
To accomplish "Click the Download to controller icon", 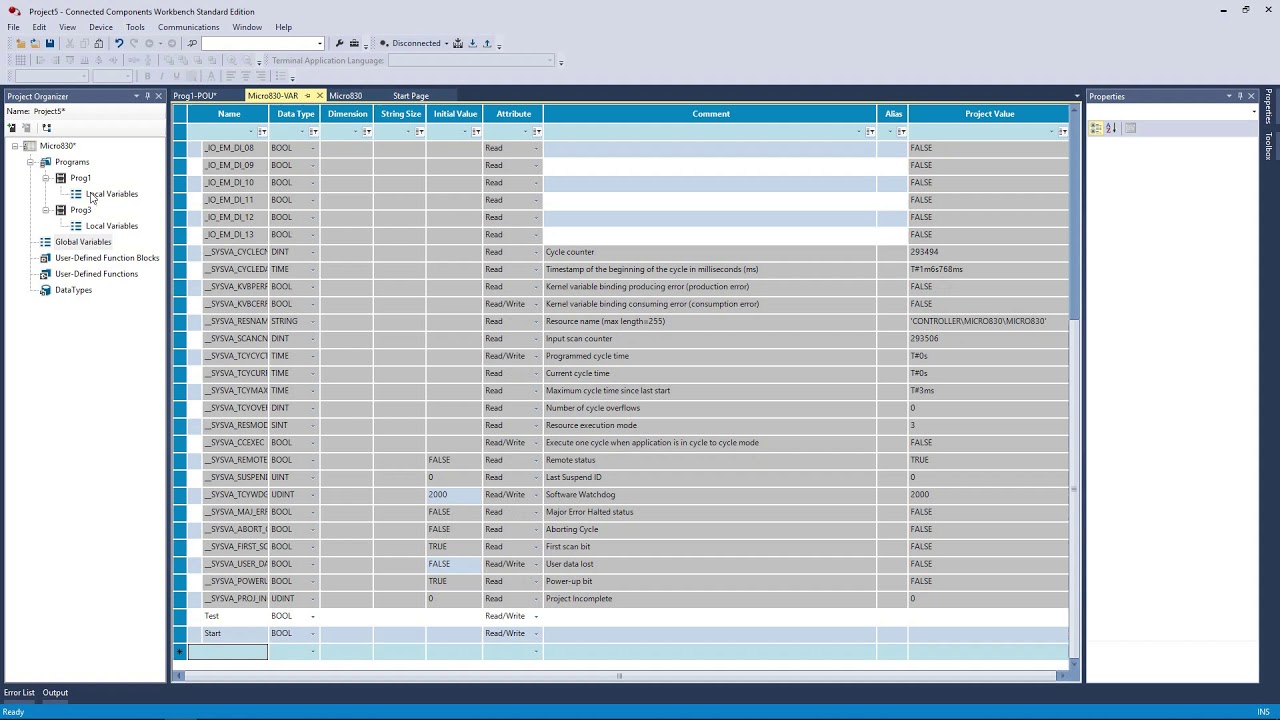I will pyautogui.click(x=472, y=43).
